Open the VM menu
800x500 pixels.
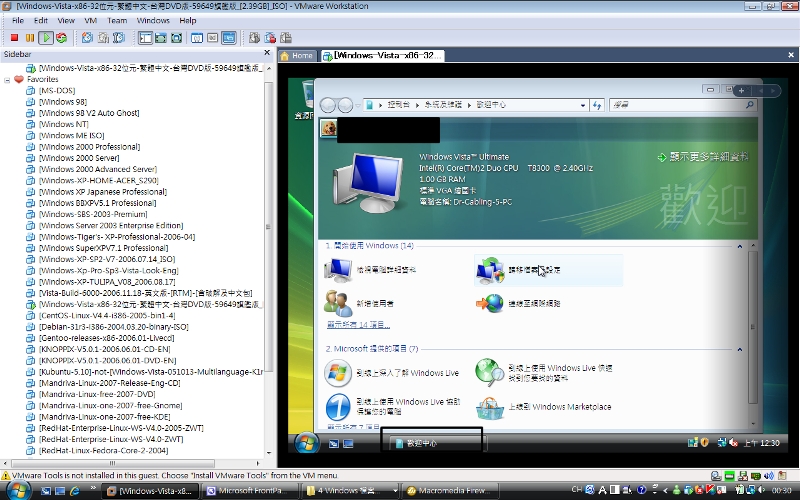pyautogui.click(x=91, y=20)
